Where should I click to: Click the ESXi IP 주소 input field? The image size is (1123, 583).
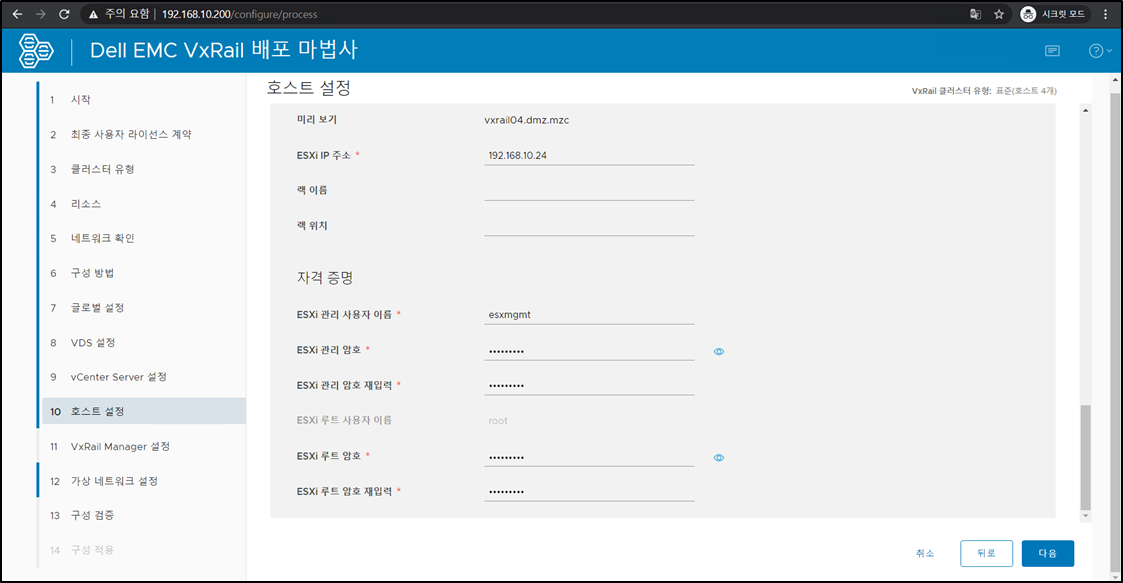[589, 155]
